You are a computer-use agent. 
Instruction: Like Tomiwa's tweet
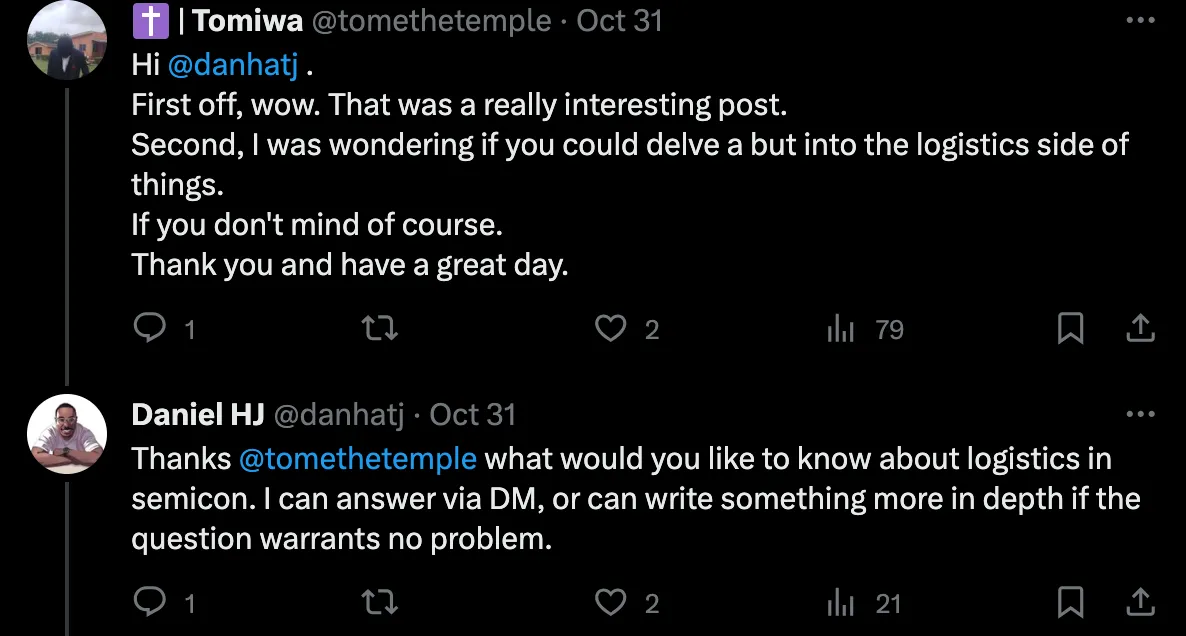tap(610, 328)
